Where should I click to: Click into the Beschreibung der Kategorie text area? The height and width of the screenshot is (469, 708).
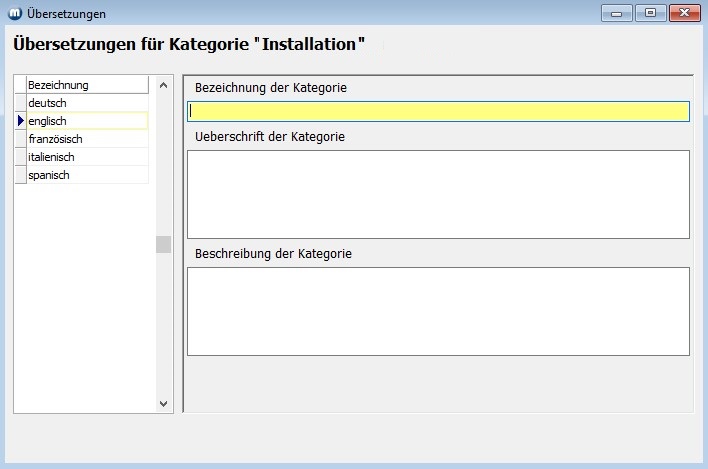pyautogui.click(x=438, y=311)
